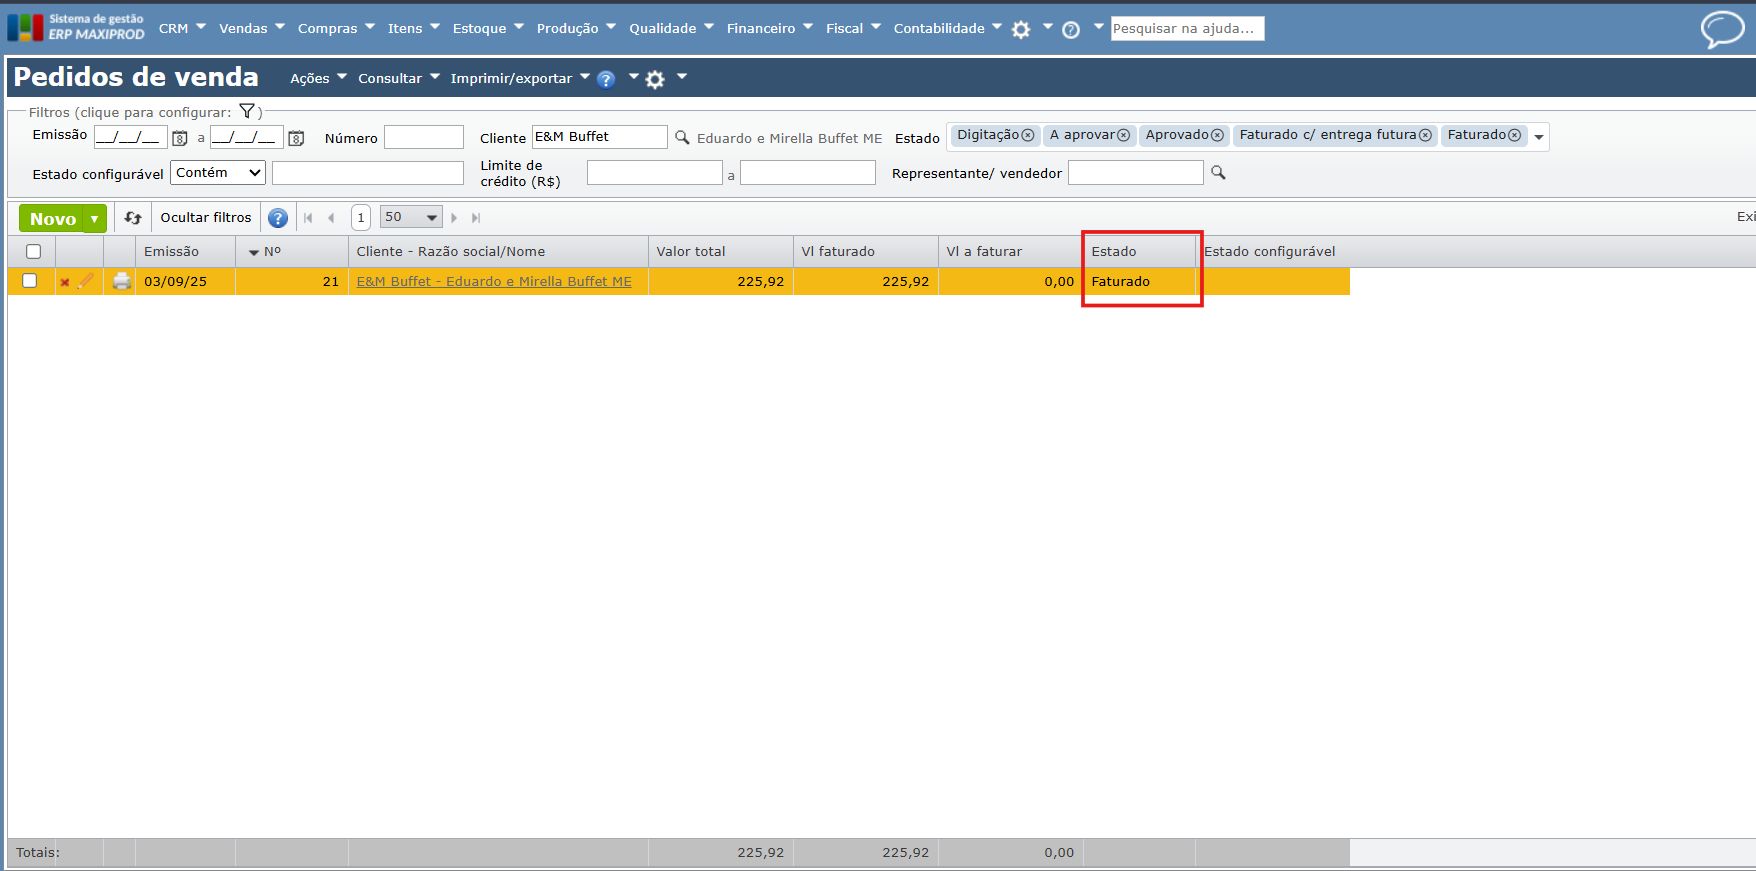The height and width of the screenshot is (871, 1756).
Task: Open the Contabilidade menu
Action: tap(948, 28)
